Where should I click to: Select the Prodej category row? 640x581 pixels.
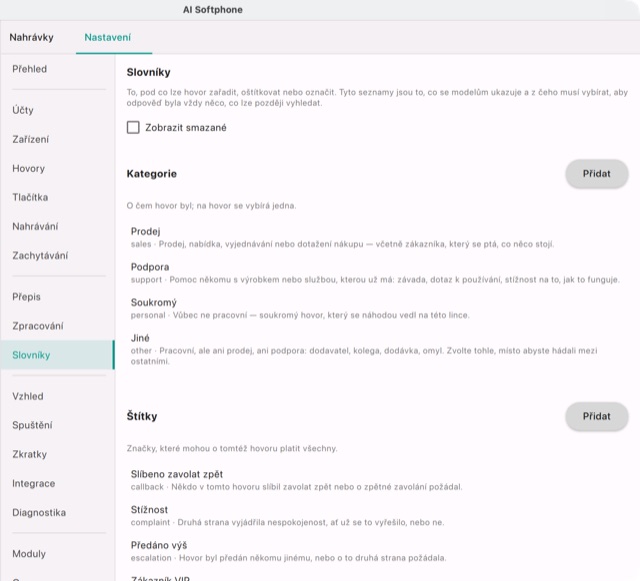(x=378, y=237)
